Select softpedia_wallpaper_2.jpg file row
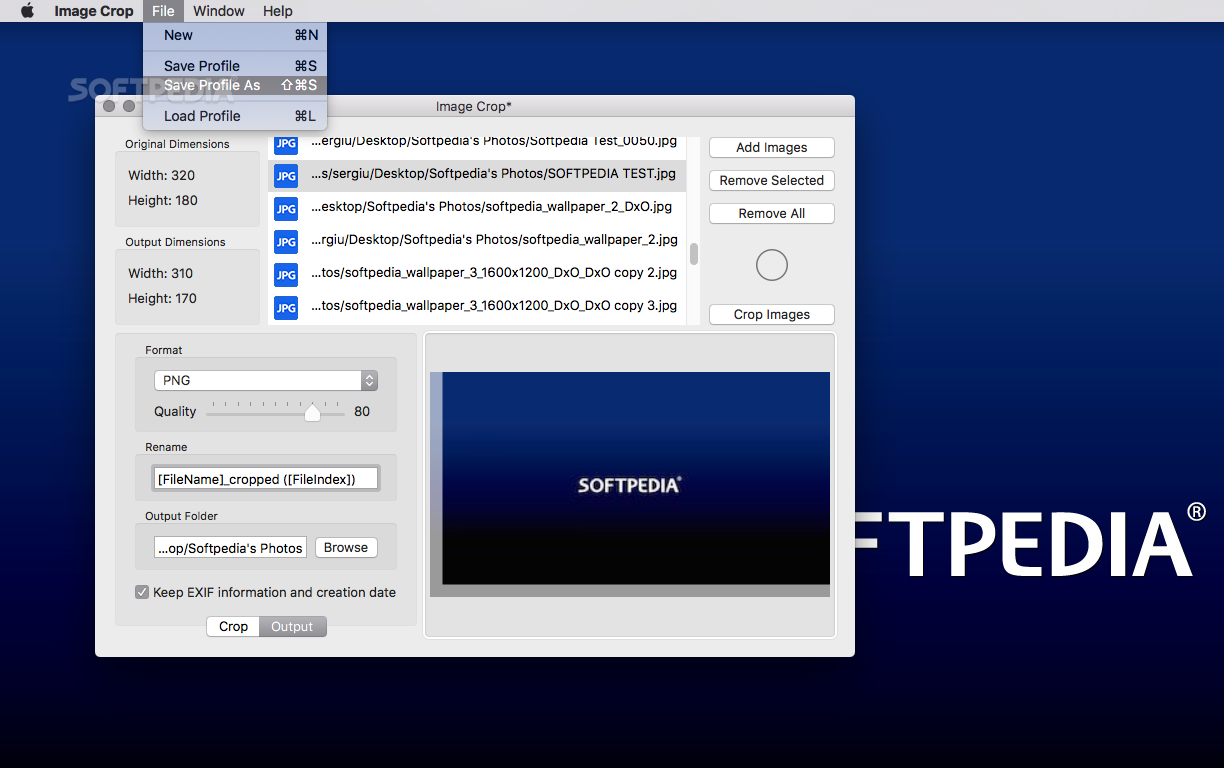The height and width of the screenshot is (768, 1224). 477,242
